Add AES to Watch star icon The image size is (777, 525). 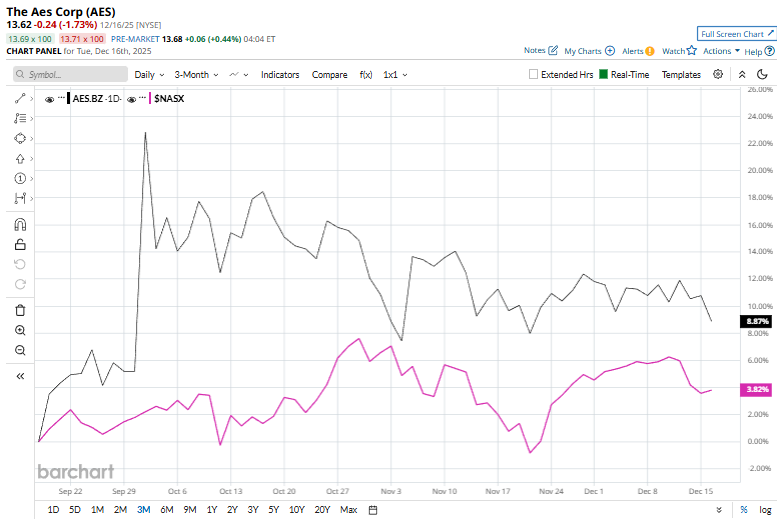[x=692, y=51]
